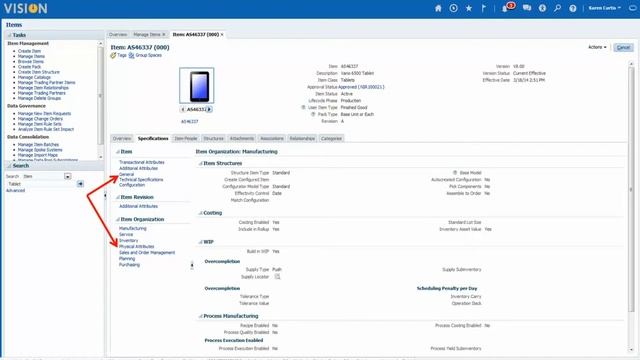Collapse the Process Manufacturing section
This screenshot has width=640, height=360.
coord(200,316)
